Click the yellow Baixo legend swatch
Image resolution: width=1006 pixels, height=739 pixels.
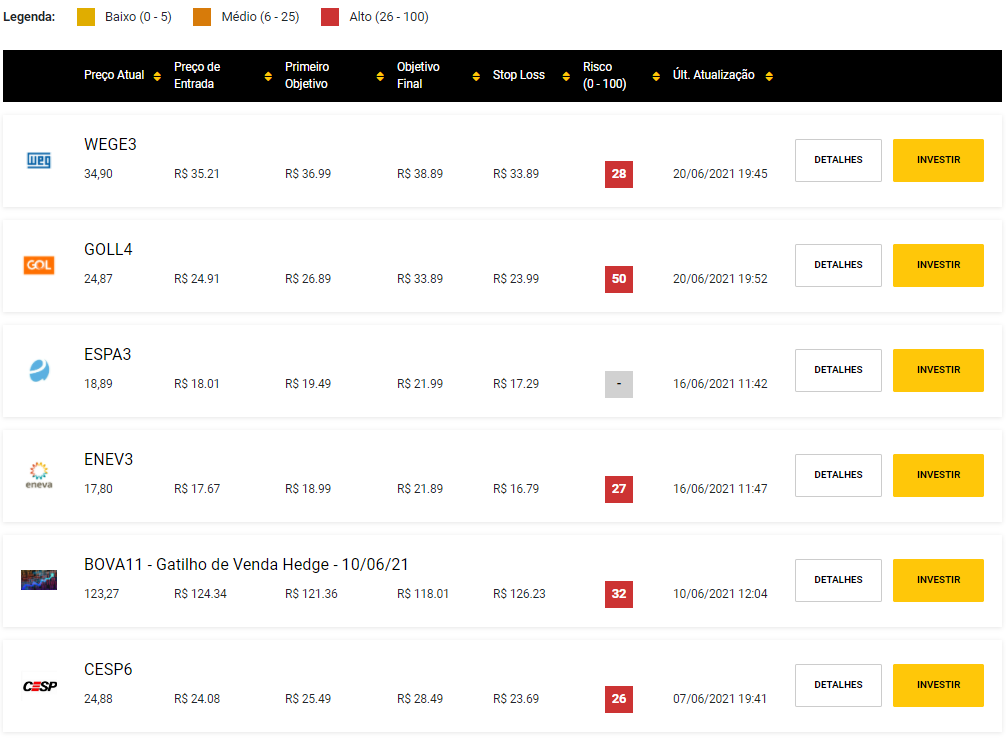pyautogui.click(x=87, y=17)
